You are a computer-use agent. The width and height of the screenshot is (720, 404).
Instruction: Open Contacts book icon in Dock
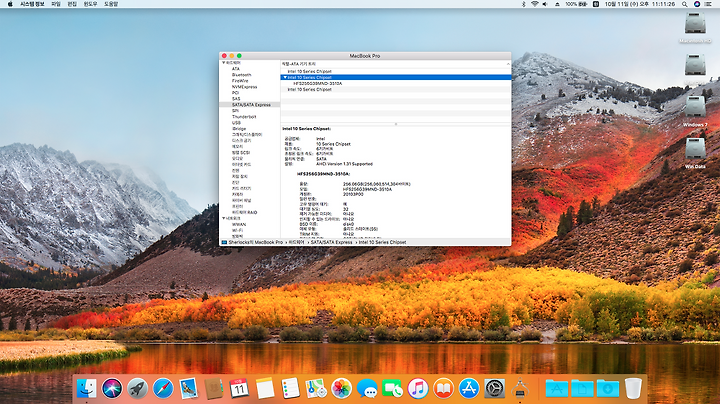[x=214, y=389]
